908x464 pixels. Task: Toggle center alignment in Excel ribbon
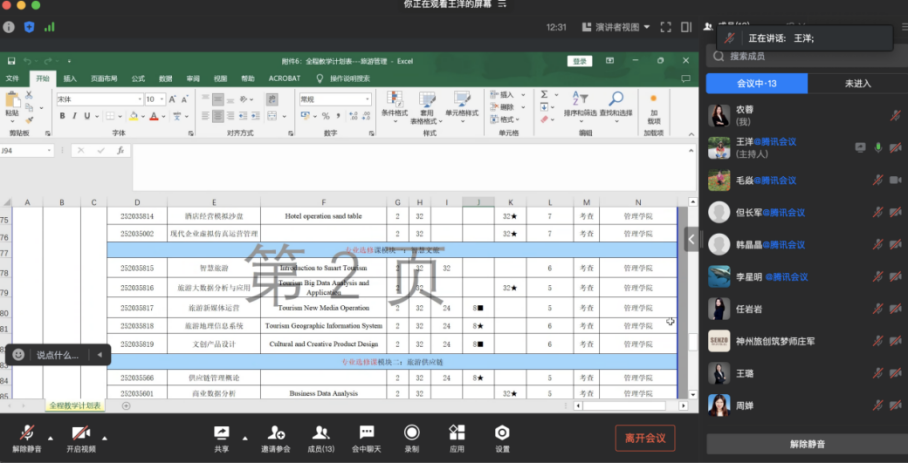click(218, 116)
